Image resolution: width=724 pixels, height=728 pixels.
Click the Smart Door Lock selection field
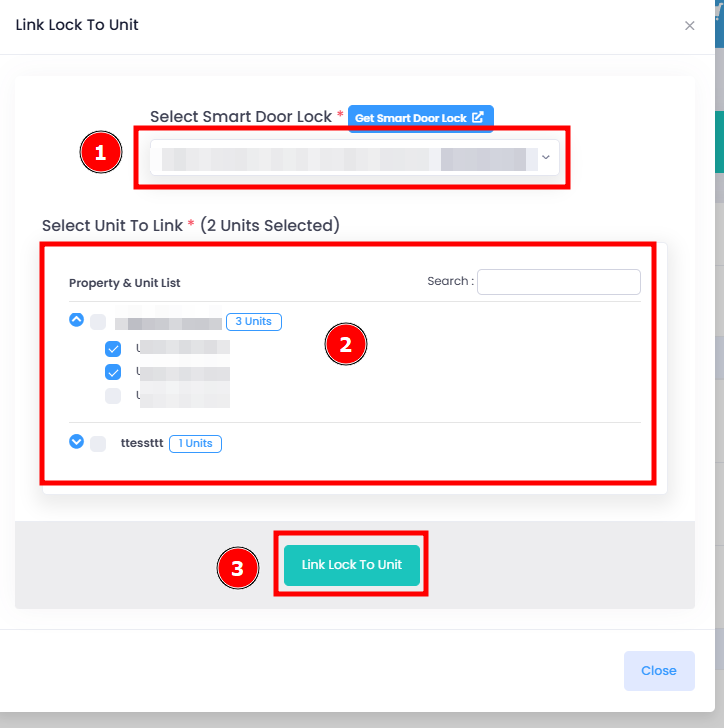tap(355, 157)
